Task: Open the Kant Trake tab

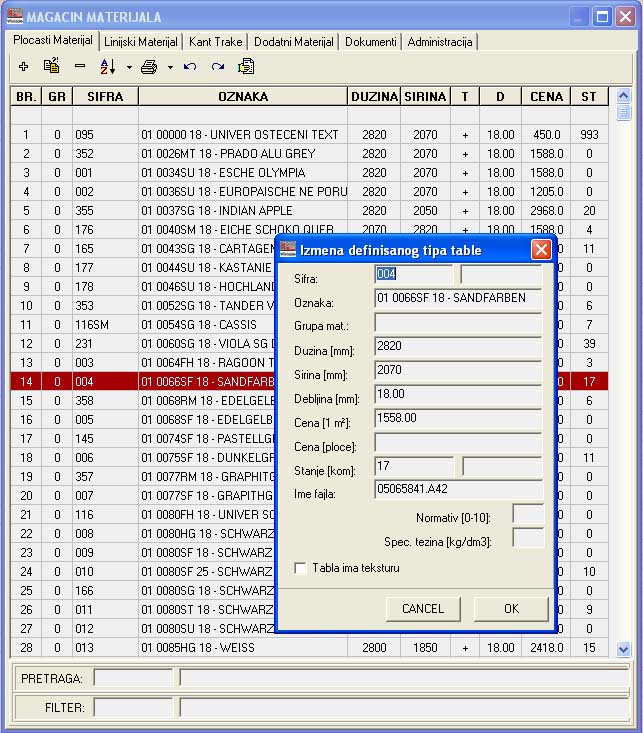Action: coord(214,42)
